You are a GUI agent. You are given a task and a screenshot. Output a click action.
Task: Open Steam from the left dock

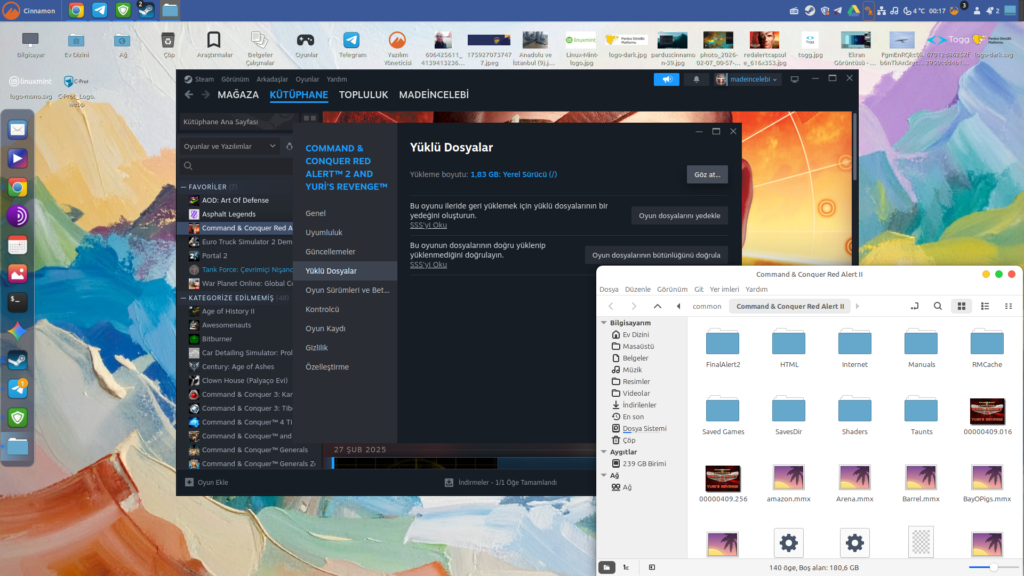click(x=17, y=360)
